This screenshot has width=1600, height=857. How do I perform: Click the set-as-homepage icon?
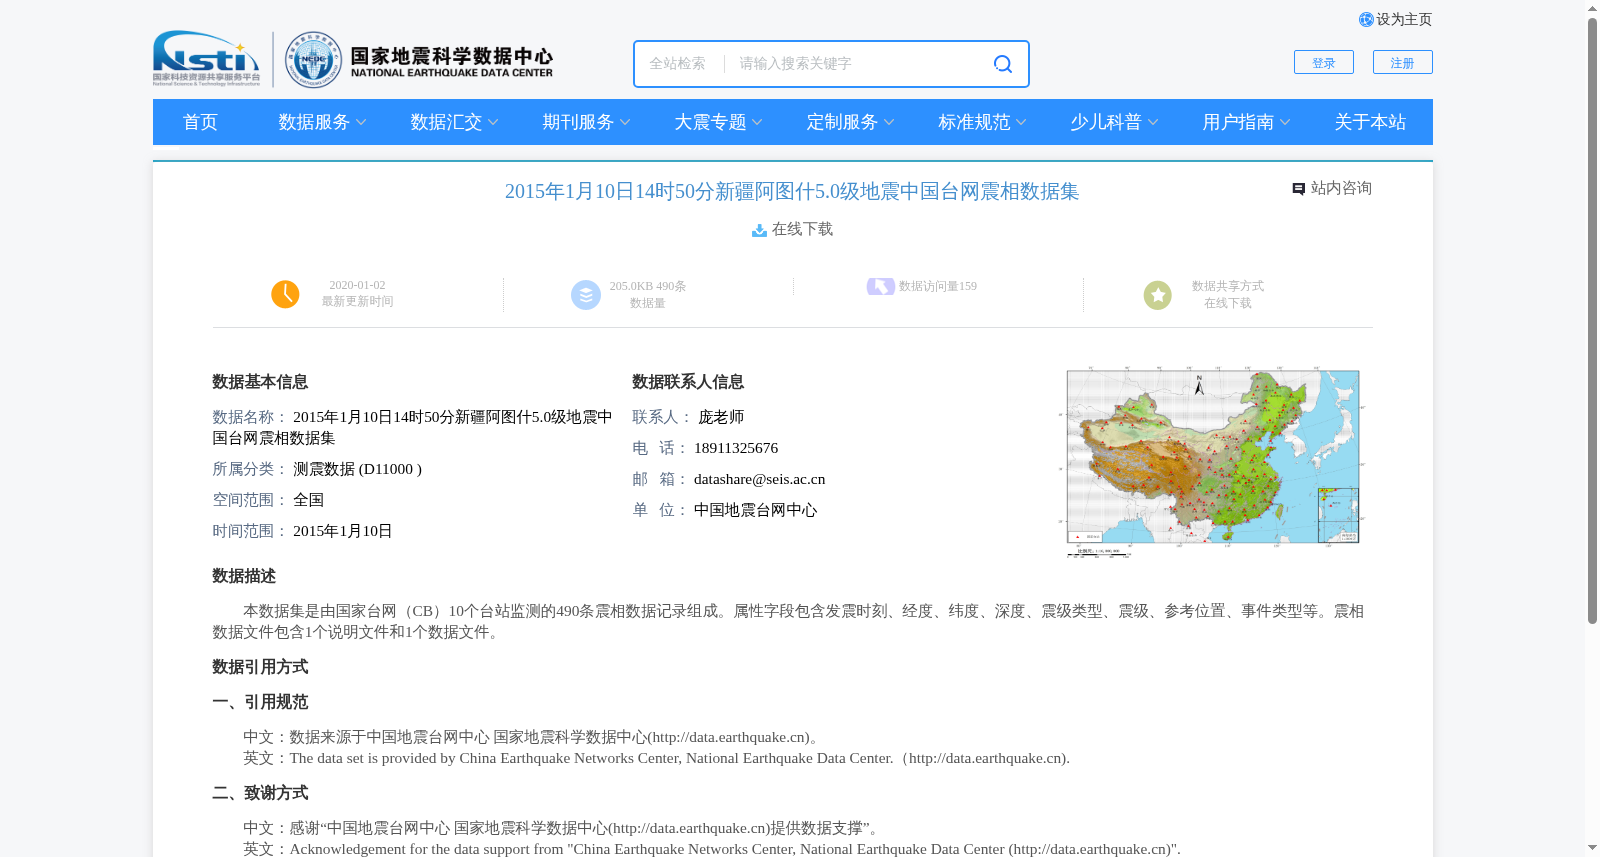1366,20
